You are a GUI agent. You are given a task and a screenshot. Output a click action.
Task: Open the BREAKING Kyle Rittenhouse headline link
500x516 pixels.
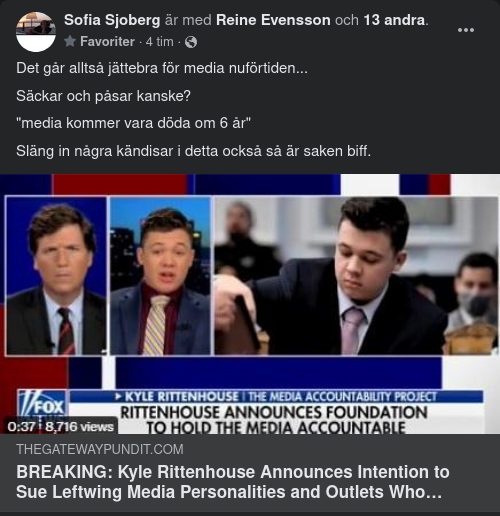tap(233, 482)
